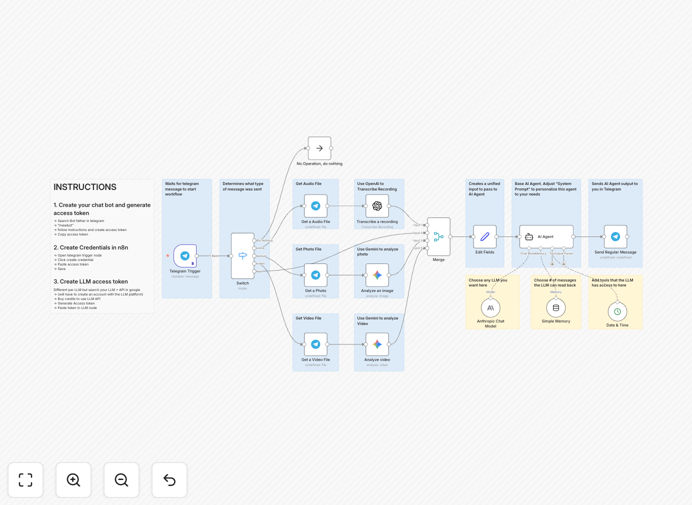Click '3. Create LLM access token' heading
Viewport: 692px width, 505px height.
[x=91, y=282]
